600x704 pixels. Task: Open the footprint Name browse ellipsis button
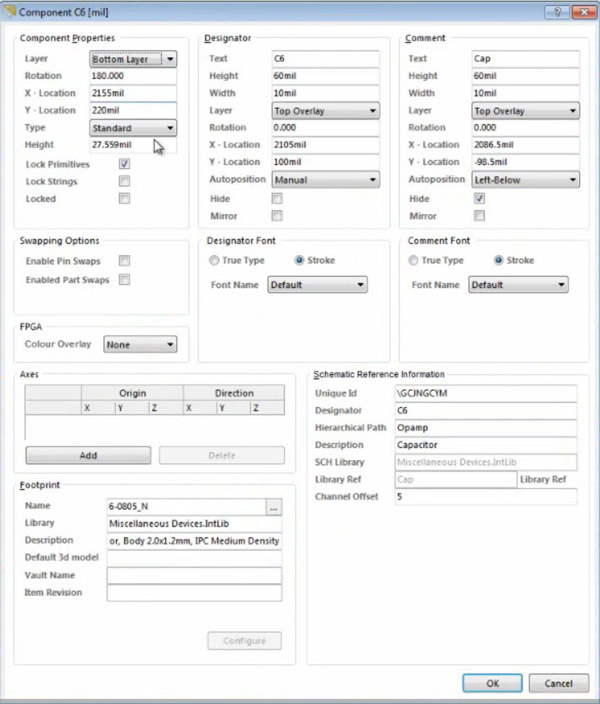(274, 507)
